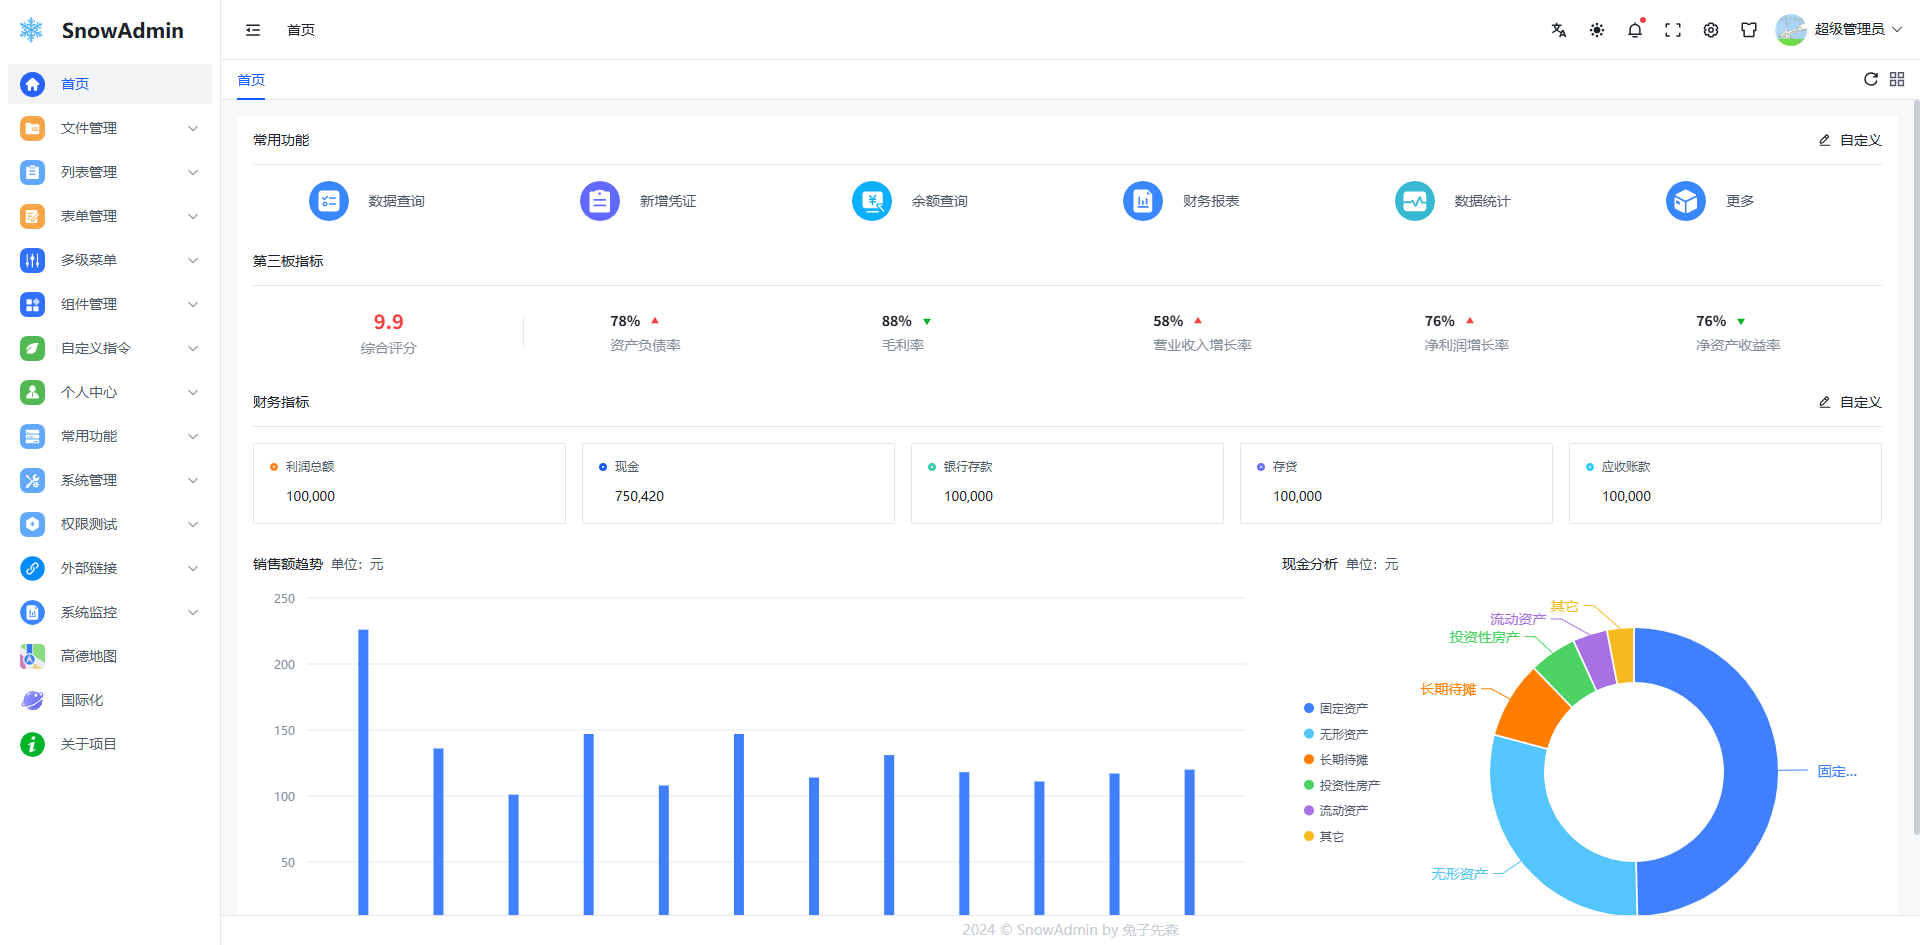Toggle 无形资产 legend item
1920x945 pixels.
pos(1336,734)
